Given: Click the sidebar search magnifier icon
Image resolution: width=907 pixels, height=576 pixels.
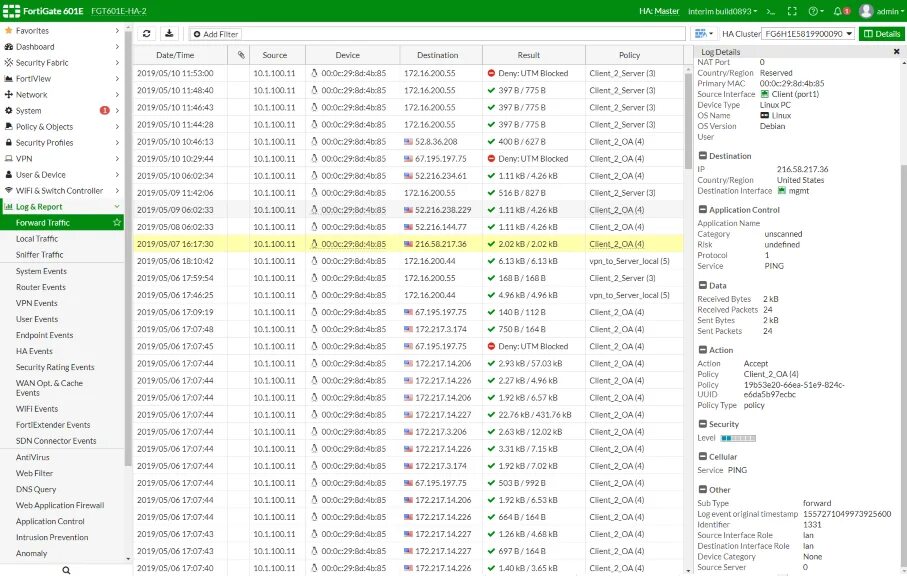Looking at the screenshot, I should [x=66, y=570].
